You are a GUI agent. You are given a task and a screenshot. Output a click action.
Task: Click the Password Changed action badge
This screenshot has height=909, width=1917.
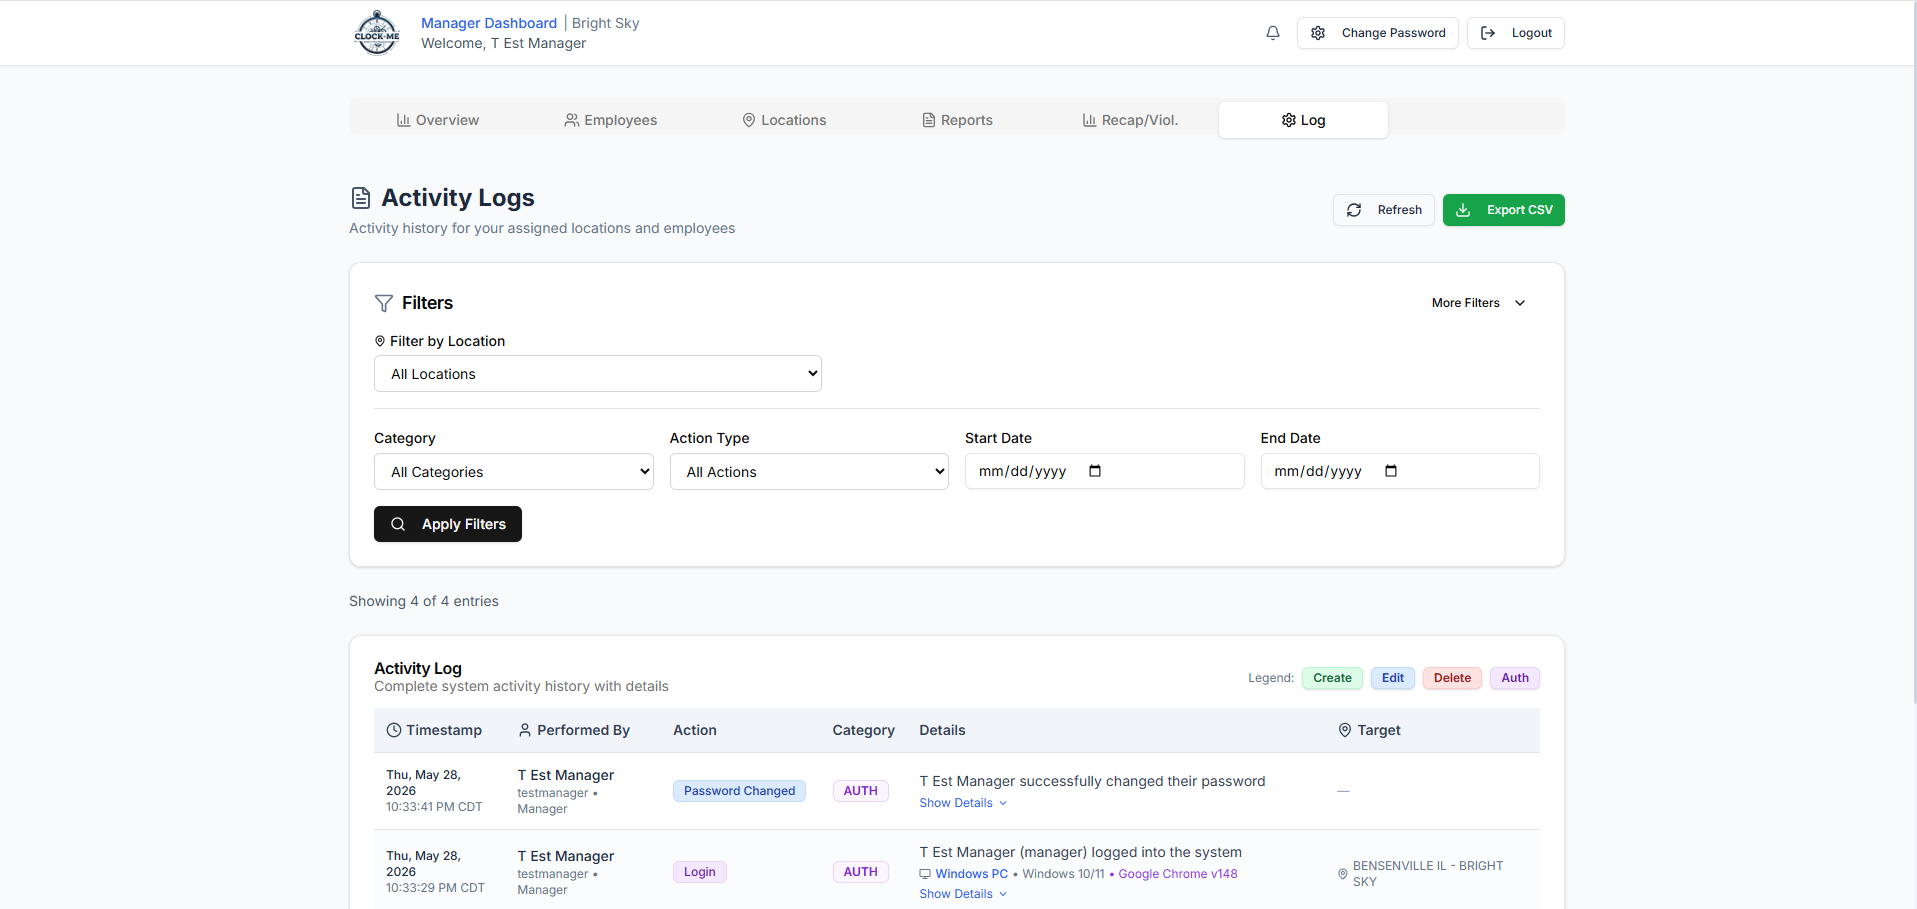tap(739, 791)
